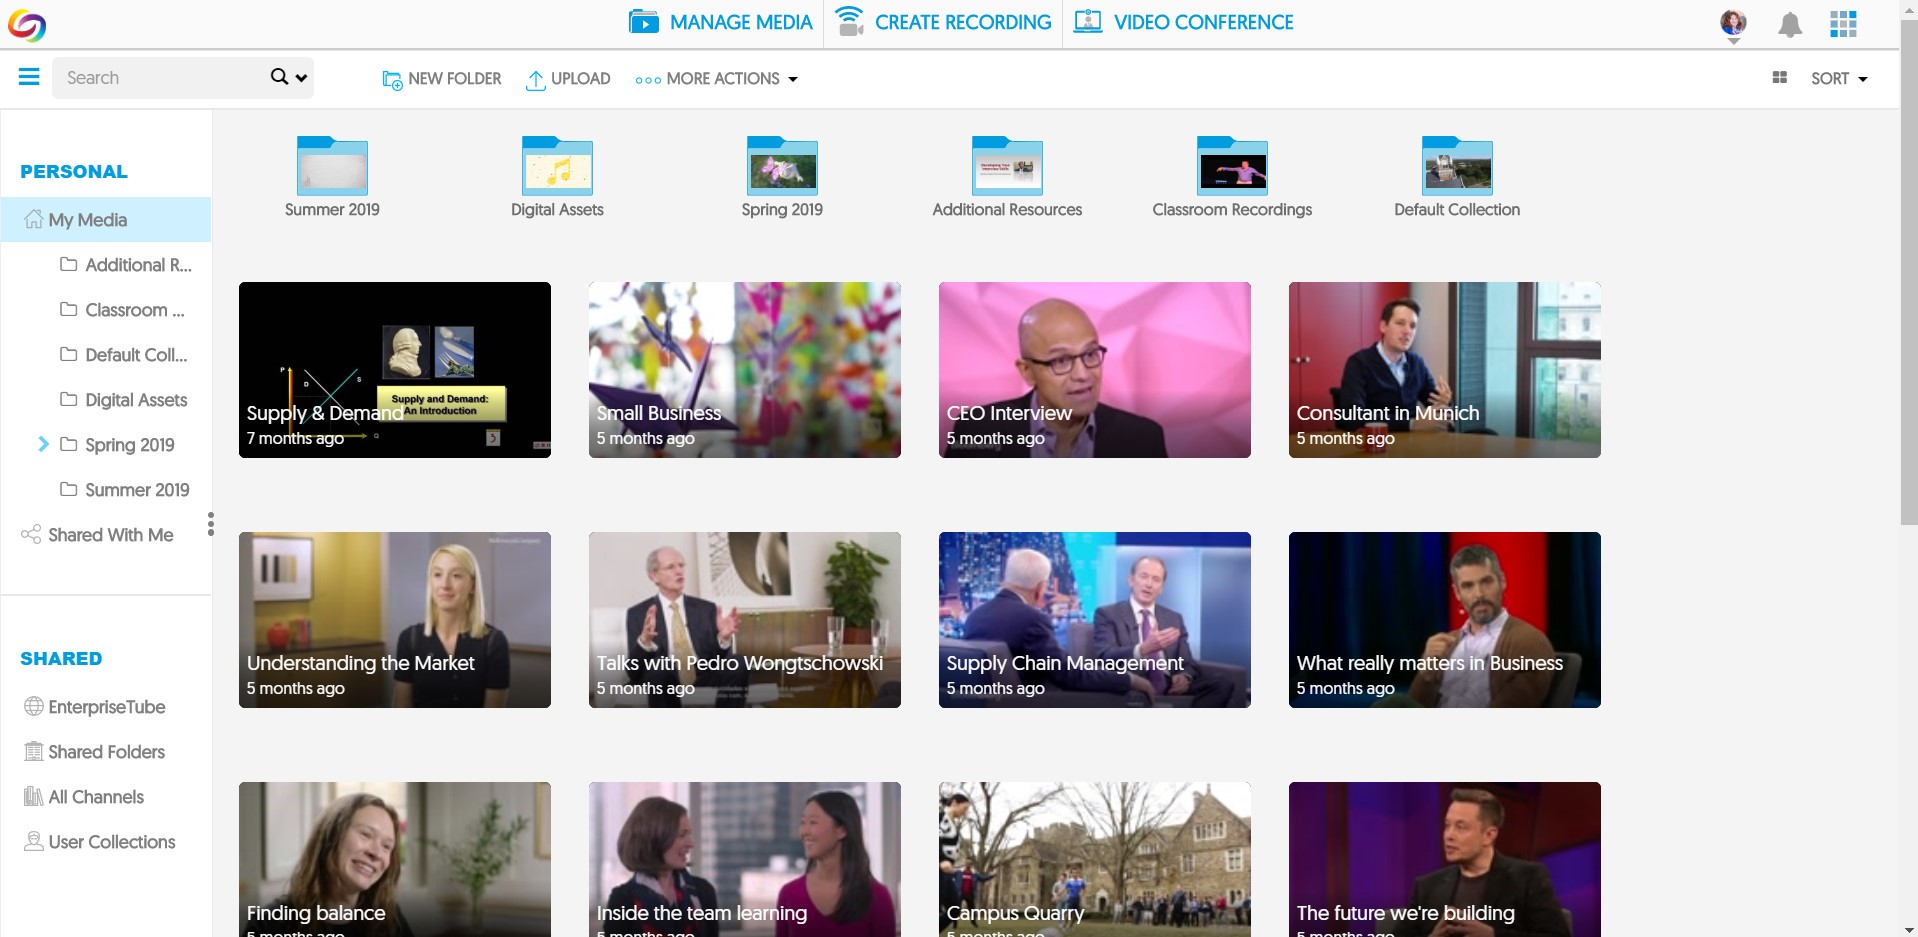Open All Channels in sidebar
The height and width of the screenshot is (937, 1918).
(84, 797)
